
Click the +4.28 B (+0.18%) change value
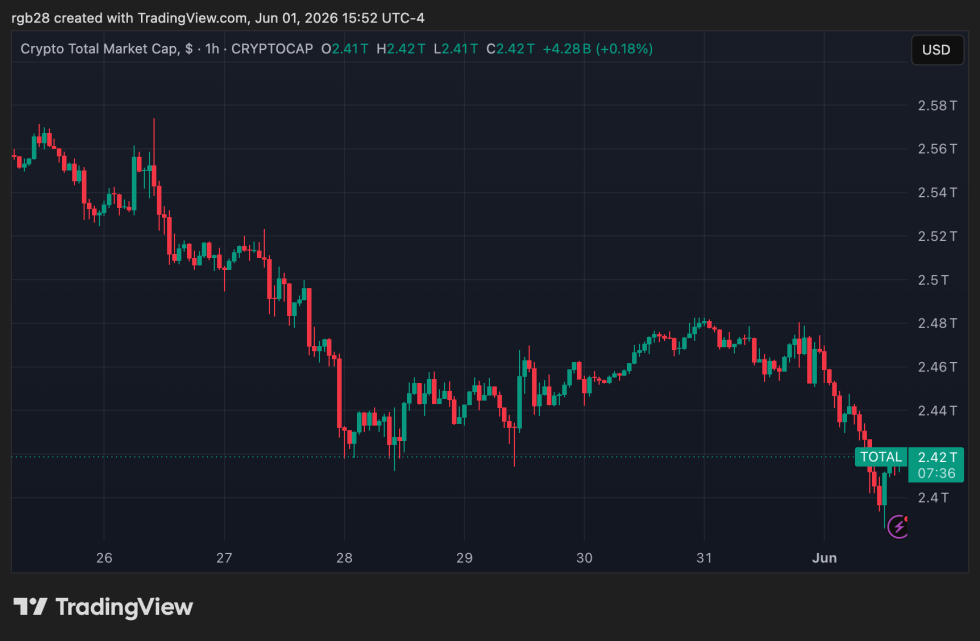(598, 49)
